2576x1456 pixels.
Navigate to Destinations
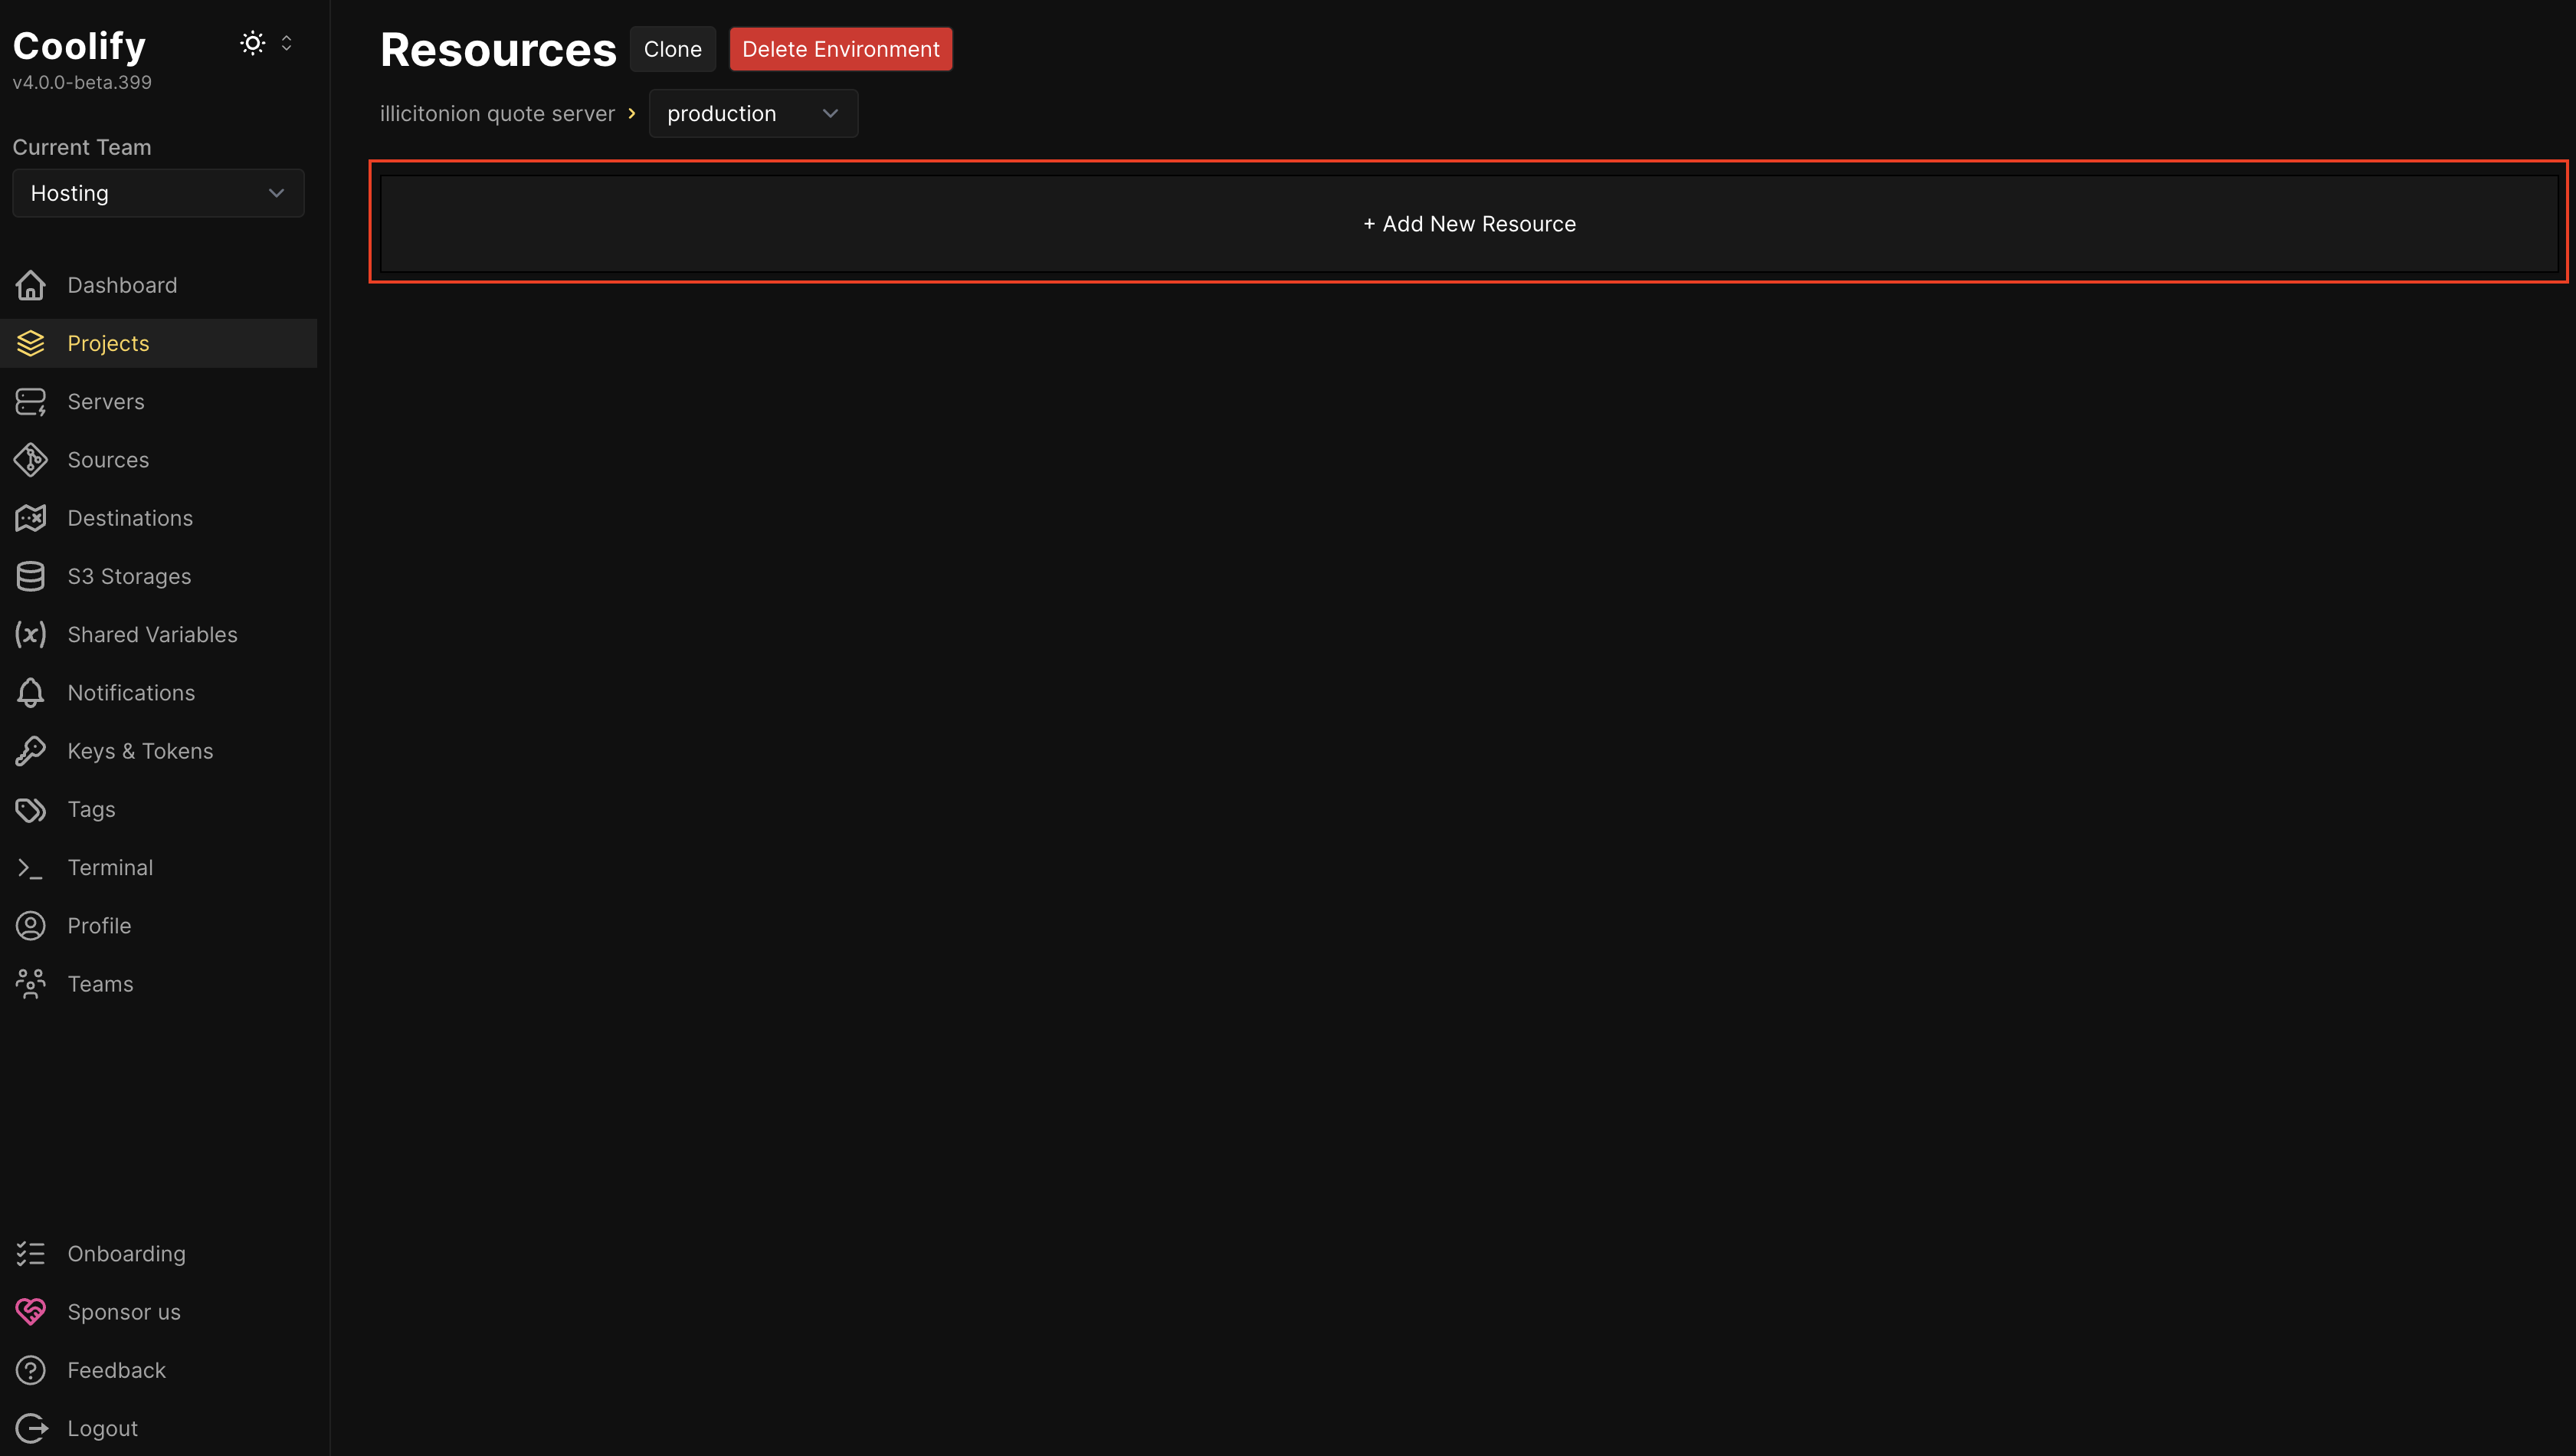tap(130, 517)
